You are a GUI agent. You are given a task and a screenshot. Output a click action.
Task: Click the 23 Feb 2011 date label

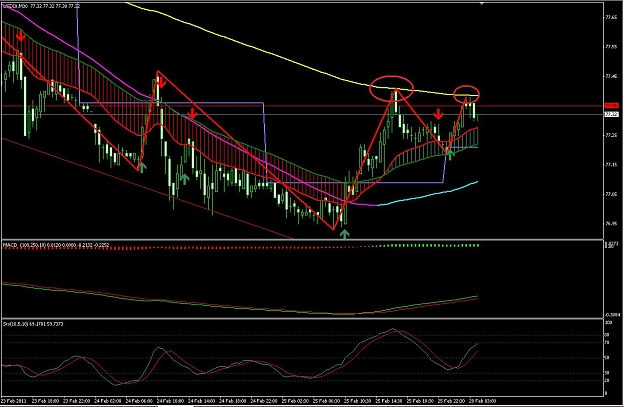[13, 401]
